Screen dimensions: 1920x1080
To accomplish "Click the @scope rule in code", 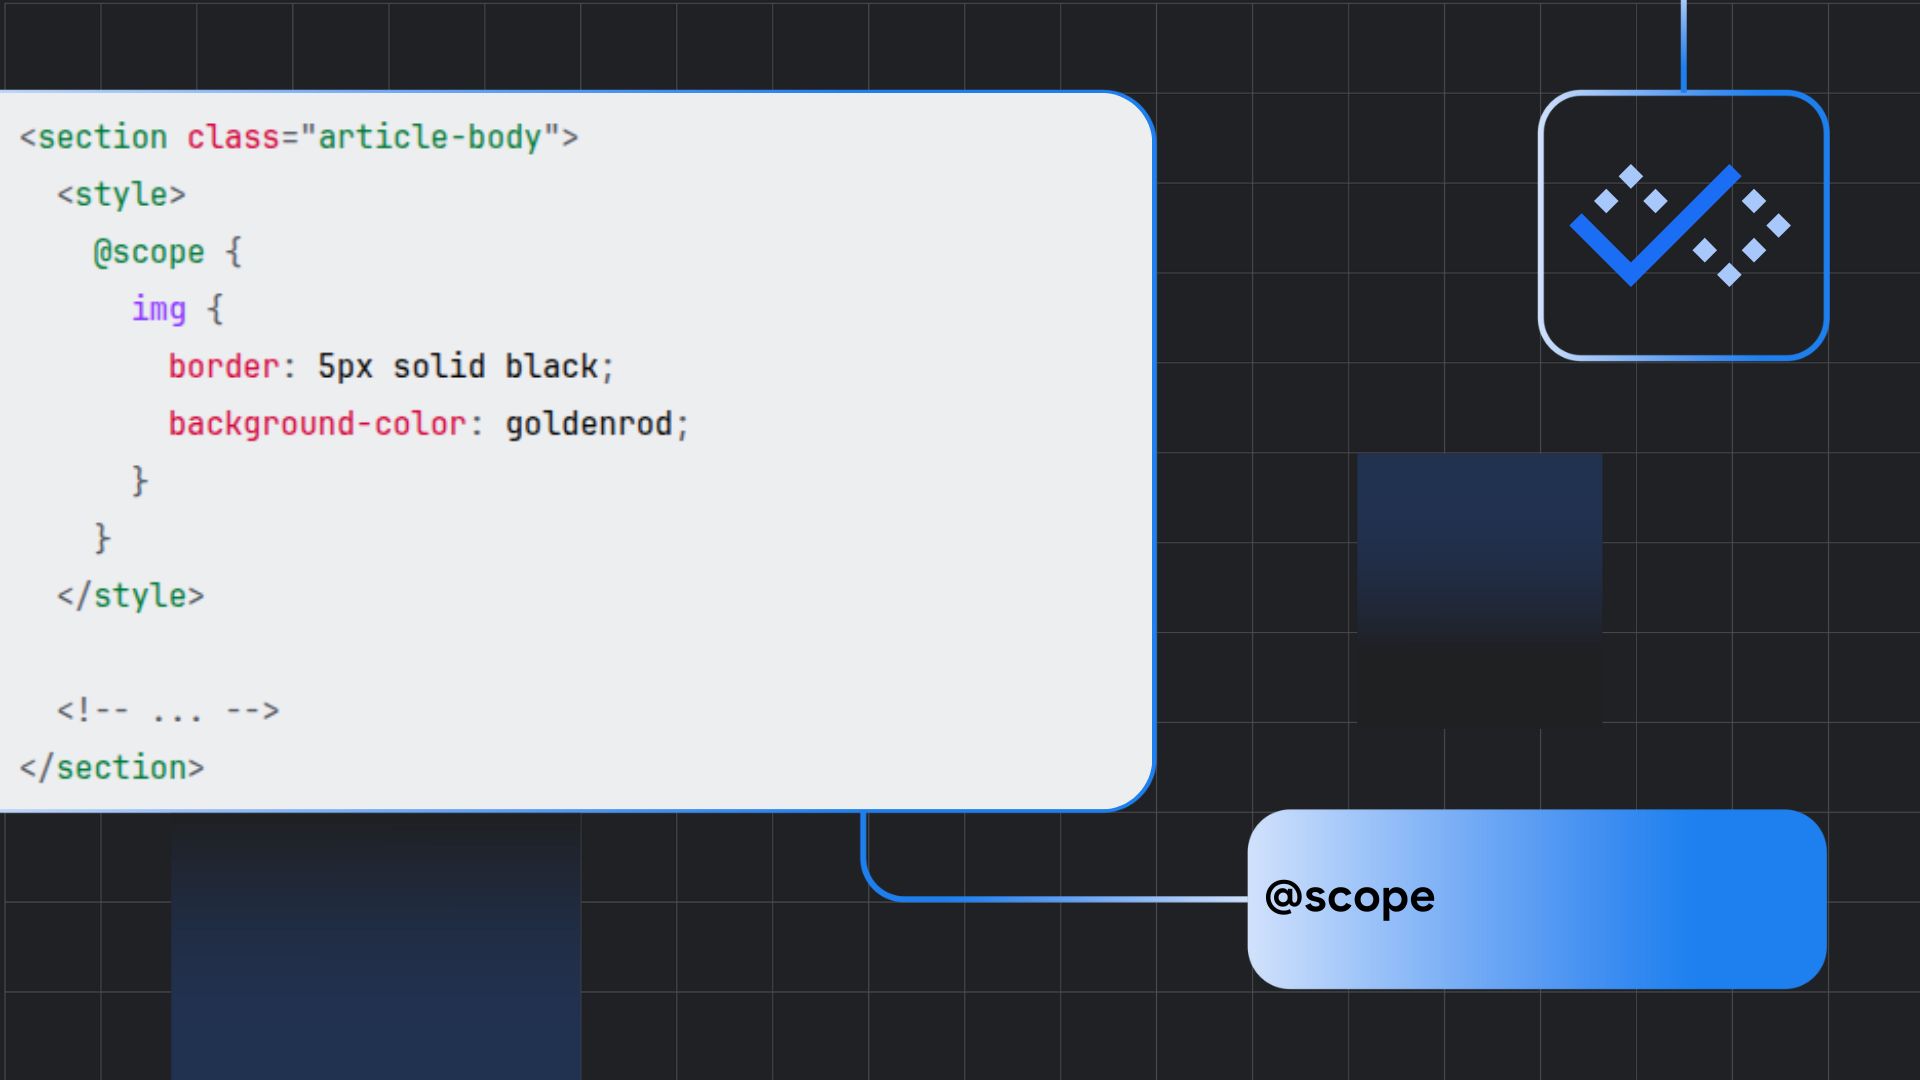I will (148, 252).
